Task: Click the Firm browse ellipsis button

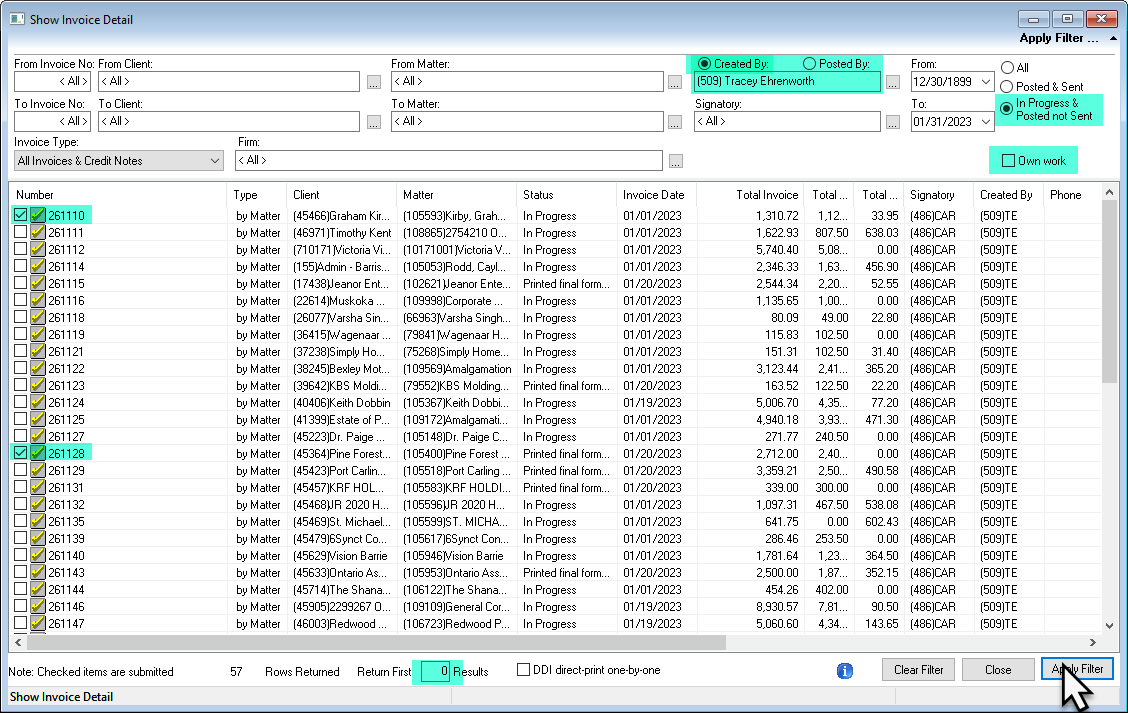Action: click(x=676, y=161)
